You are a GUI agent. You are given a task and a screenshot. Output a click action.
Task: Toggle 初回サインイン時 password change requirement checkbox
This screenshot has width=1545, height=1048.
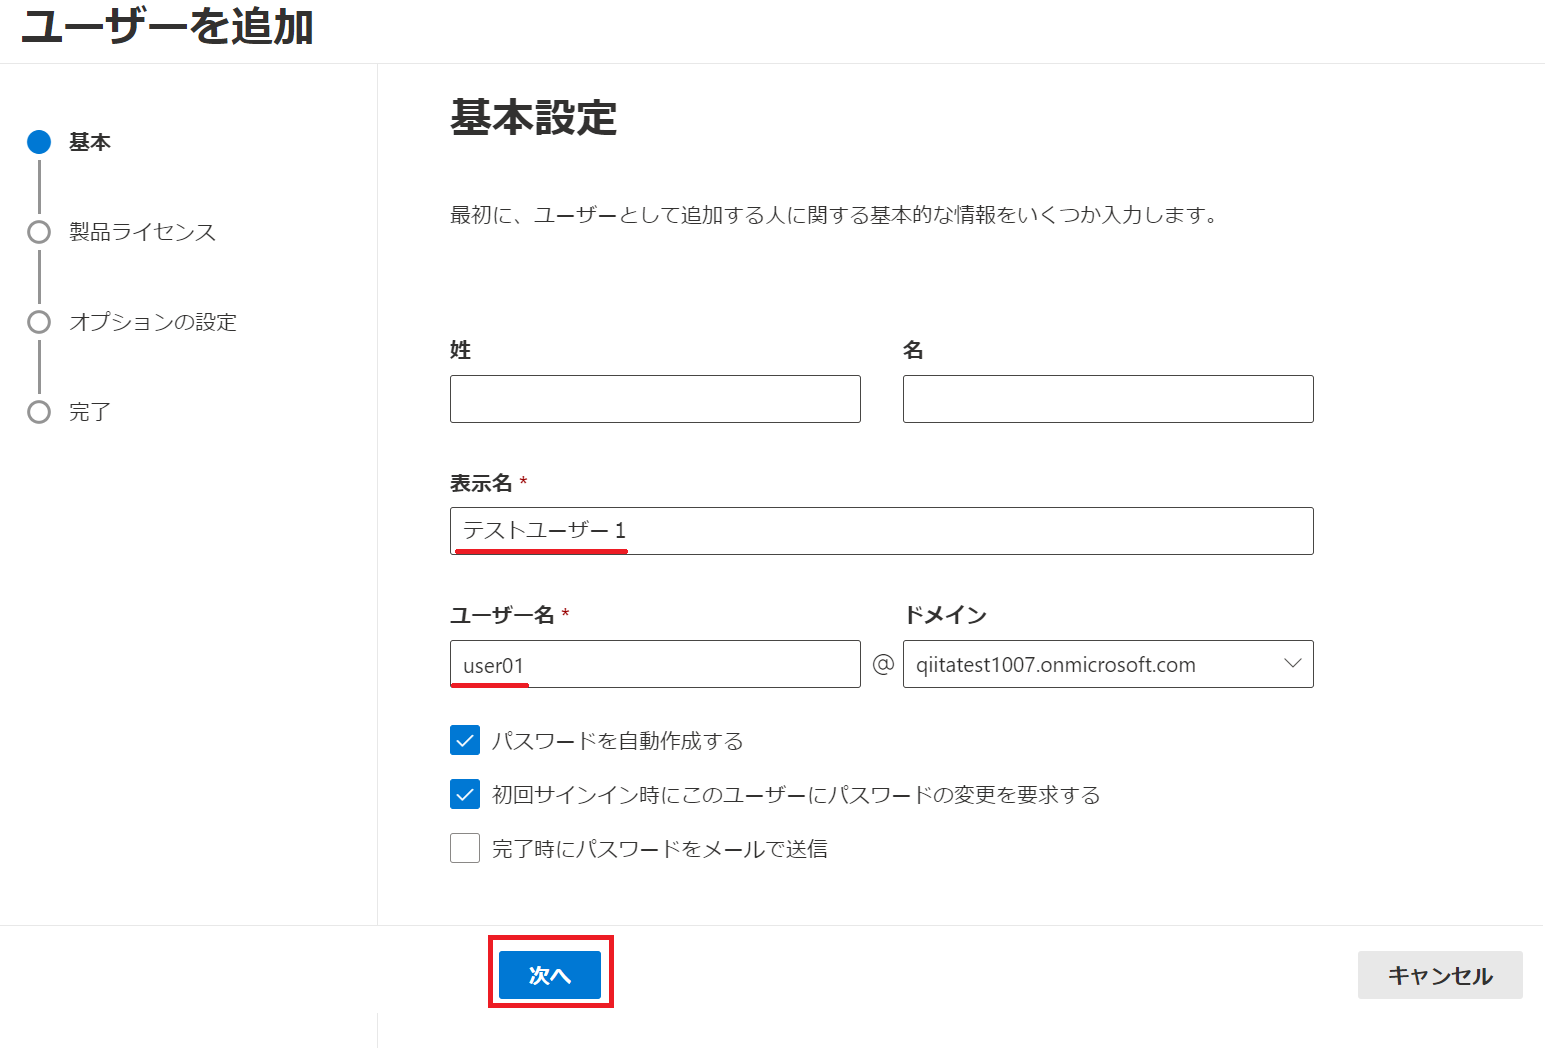(465, 795)
